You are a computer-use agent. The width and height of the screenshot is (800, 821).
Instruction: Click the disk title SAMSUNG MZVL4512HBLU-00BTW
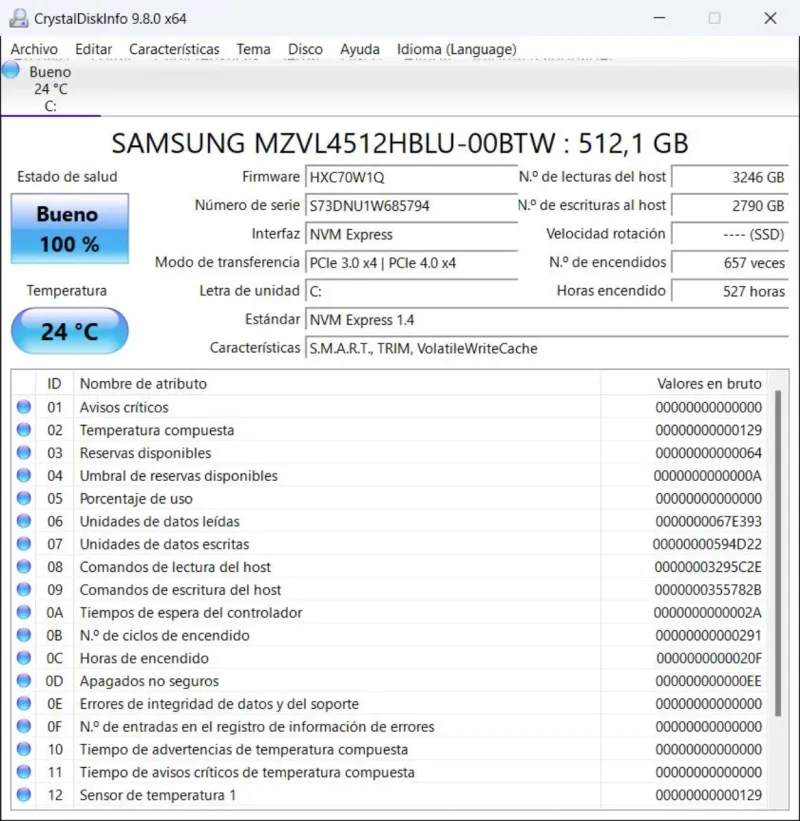point(400,143)
